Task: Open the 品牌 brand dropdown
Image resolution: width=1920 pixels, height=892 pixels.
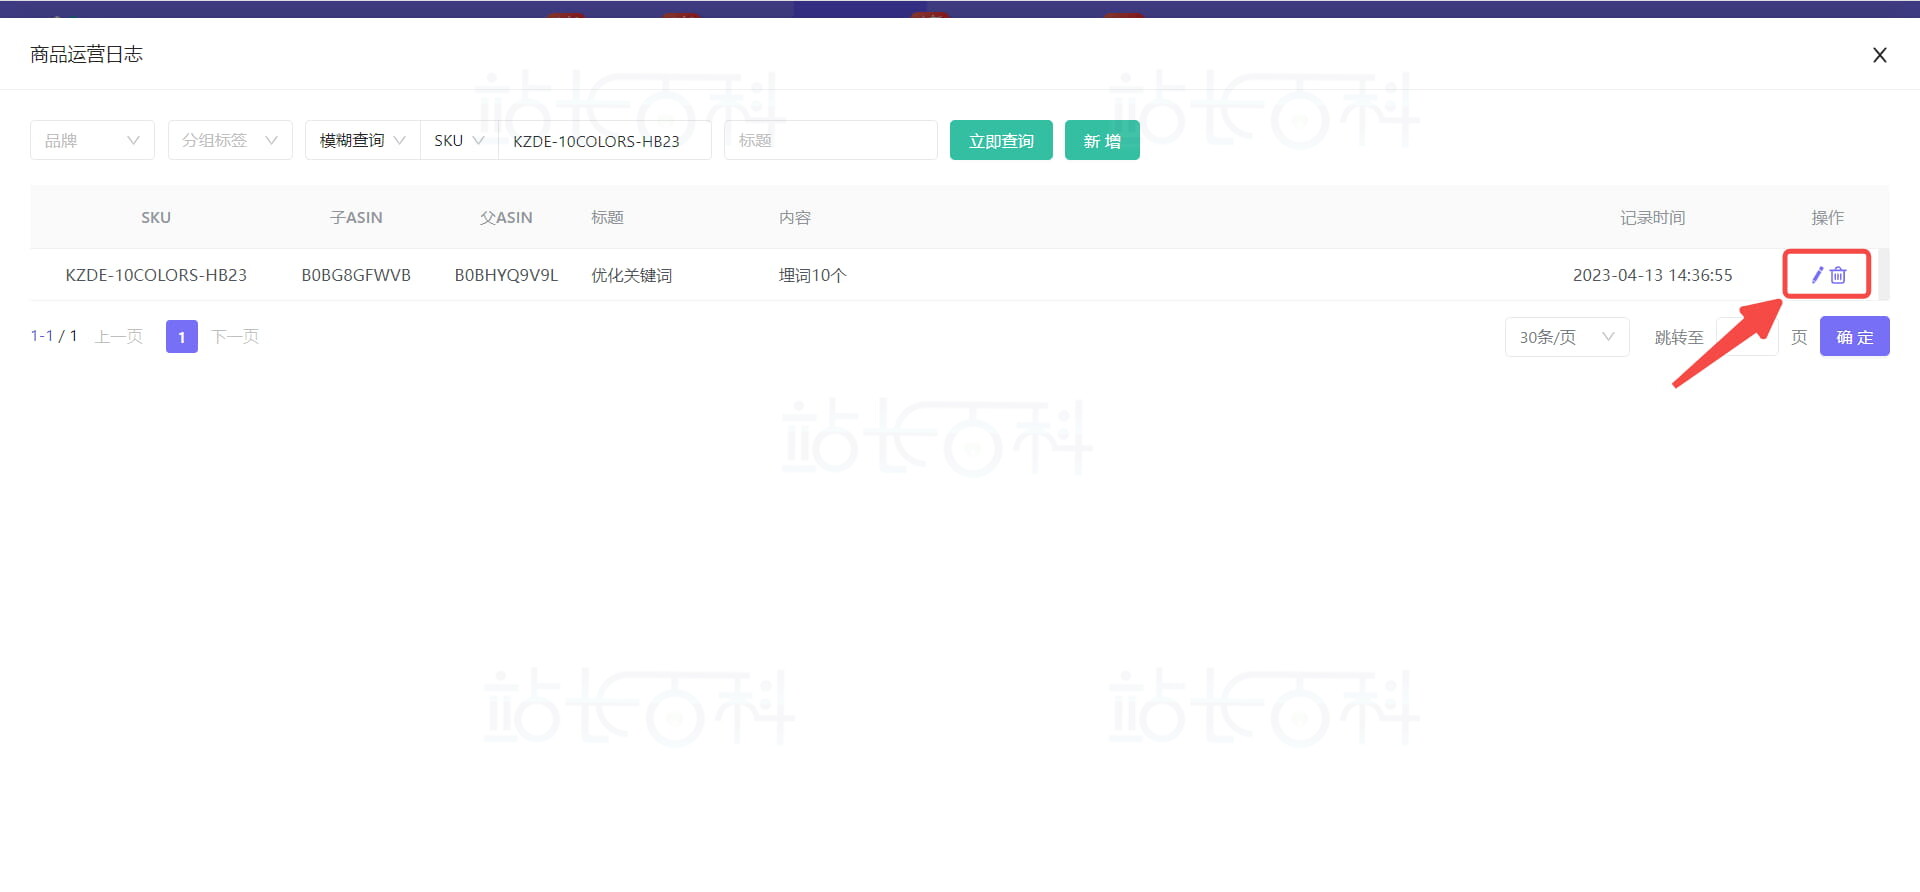Action: pos(92,140)
